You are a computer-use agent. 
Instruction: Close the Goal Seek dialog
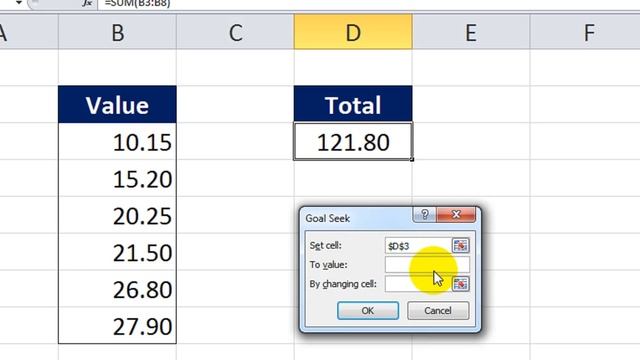tap(456, 214)
